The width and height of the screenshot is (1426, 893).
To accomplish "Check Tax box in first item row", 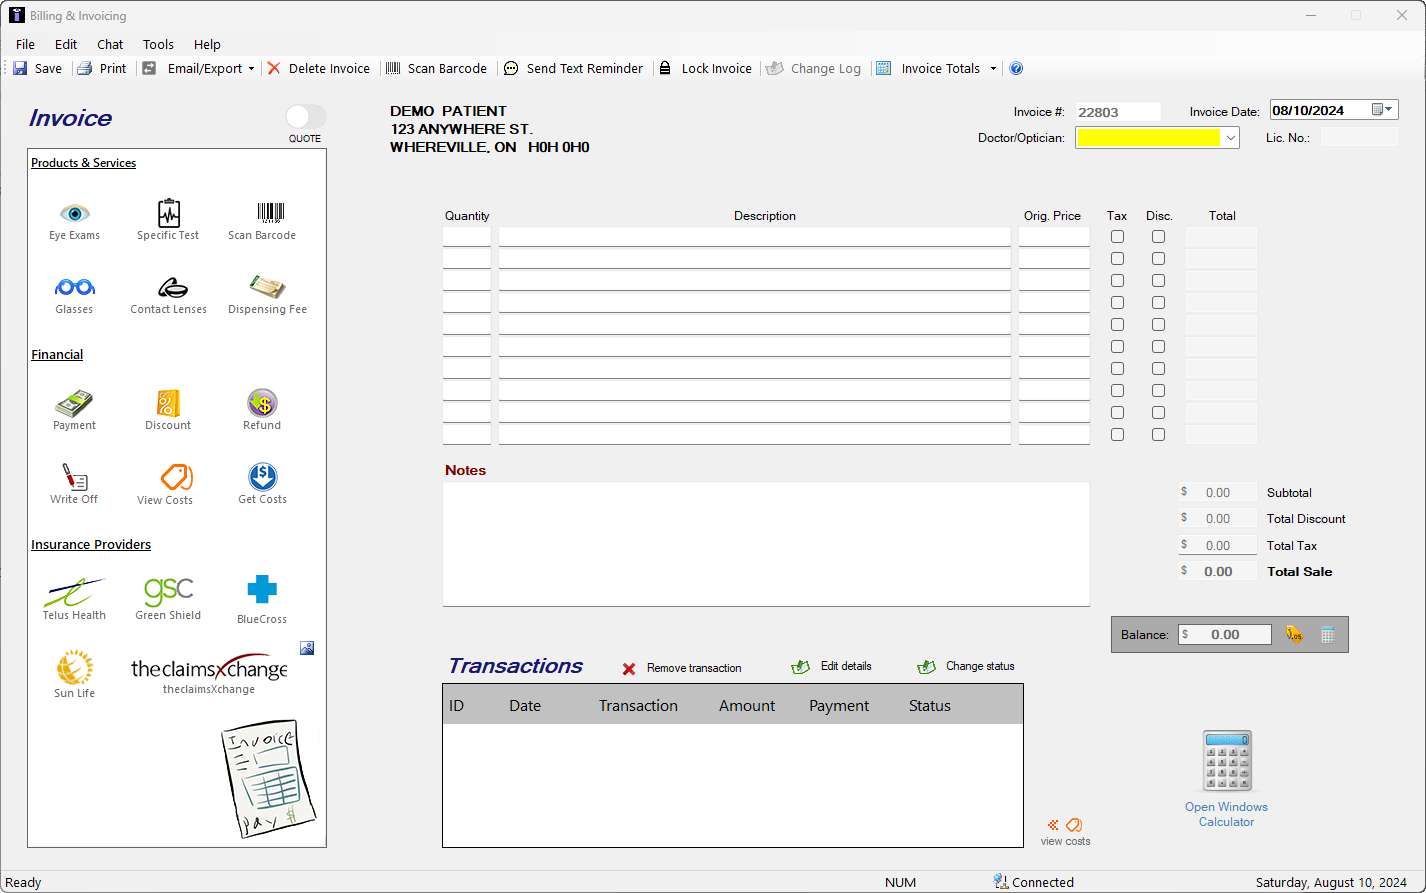I will pyautogui.click(x=1117, y=237).
